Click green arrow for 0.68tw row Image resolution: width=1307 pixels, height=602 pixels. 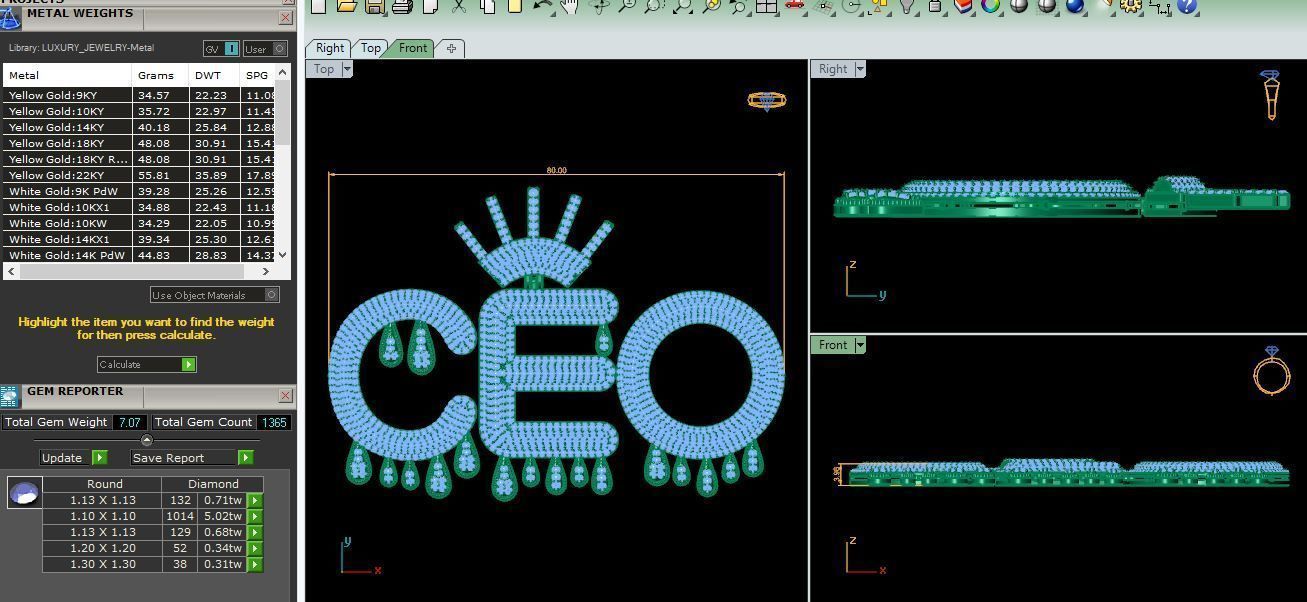pyautogui.click(x=255, y=532)
